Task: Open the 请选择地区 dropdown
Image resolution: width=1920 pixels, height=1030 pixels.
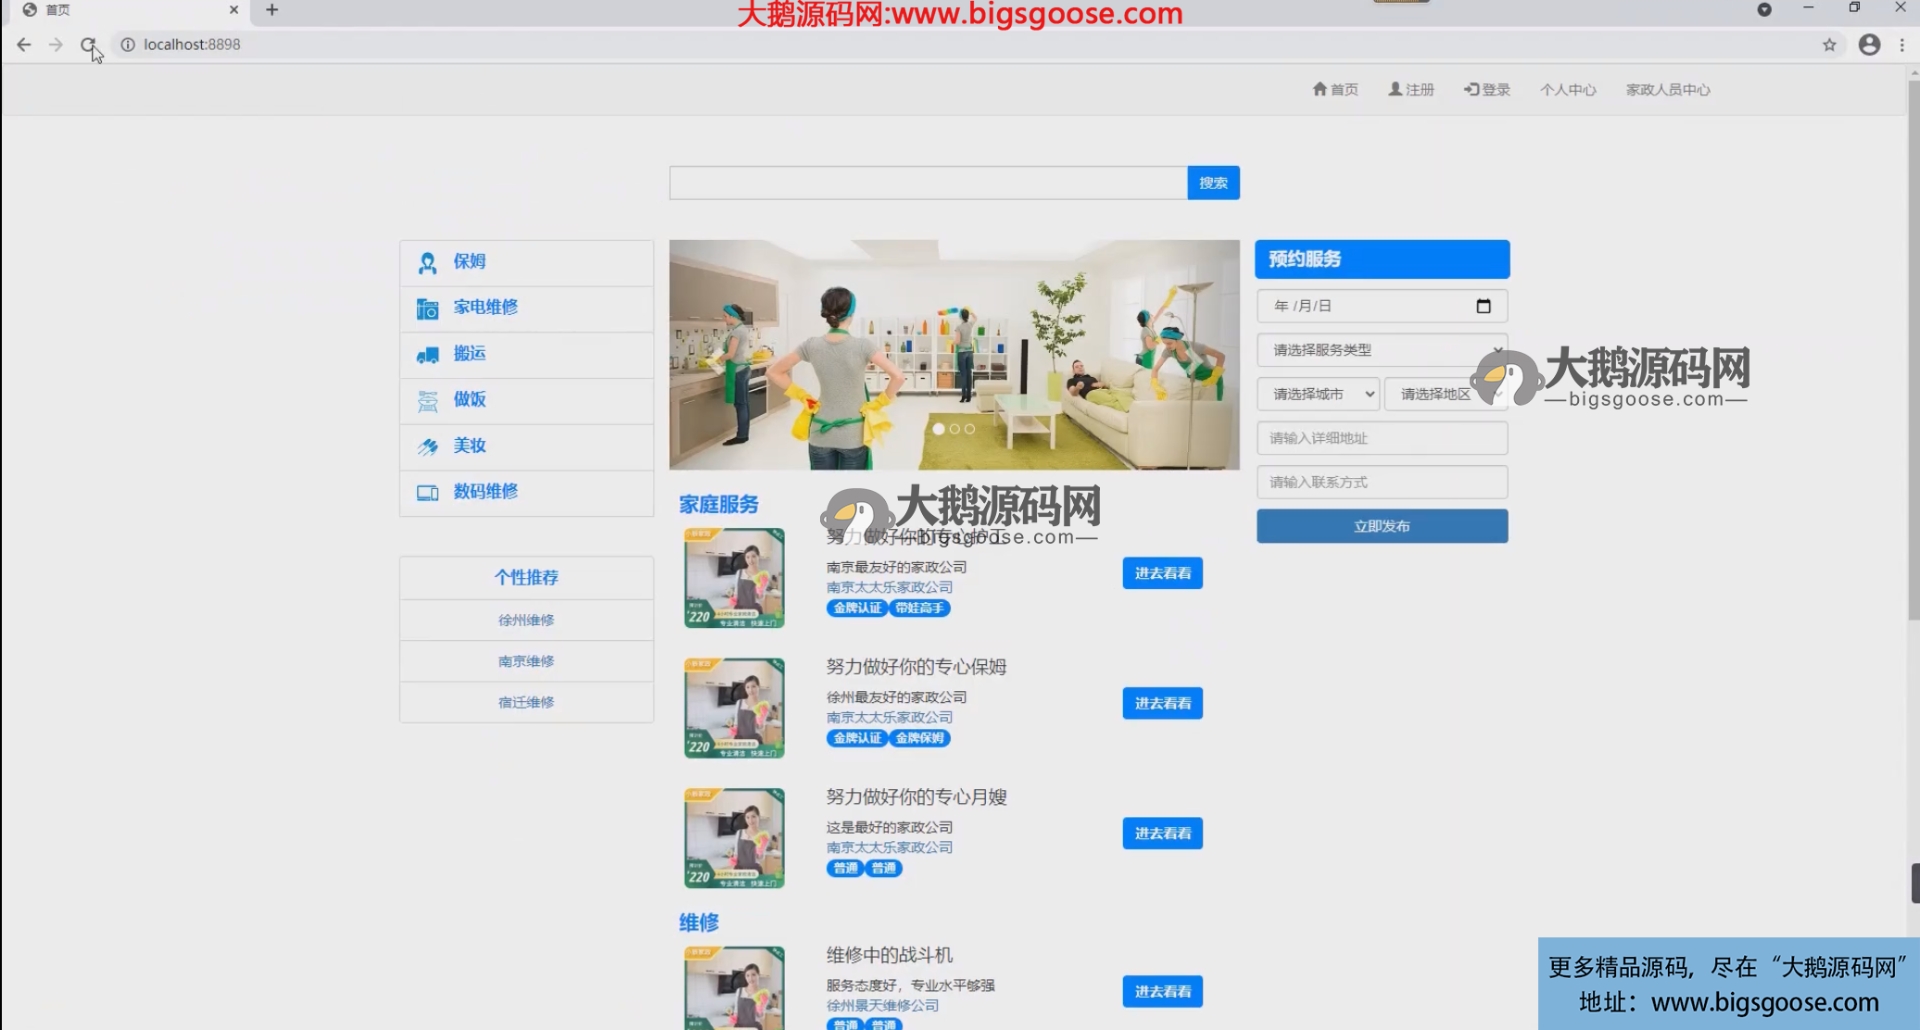Action: point(1446,394)
